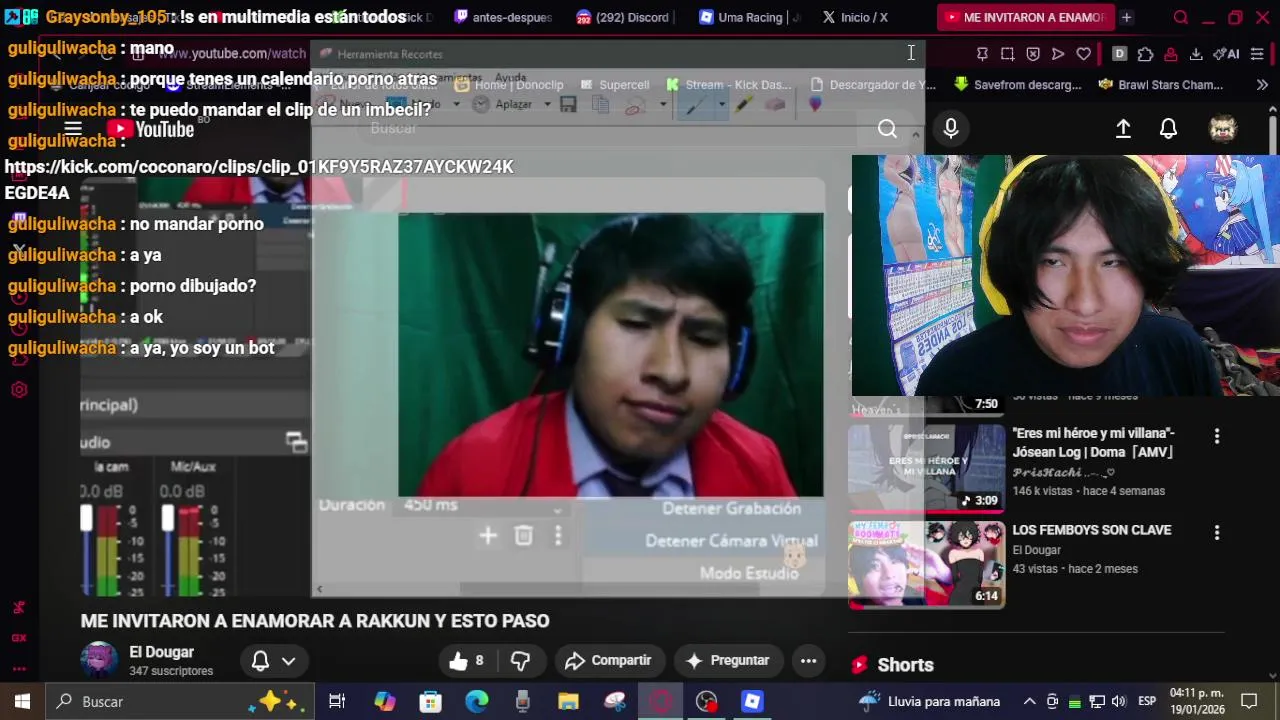Click the YouTube upload create icon
Screen dimensions: 1280x720
(1123, 128)
